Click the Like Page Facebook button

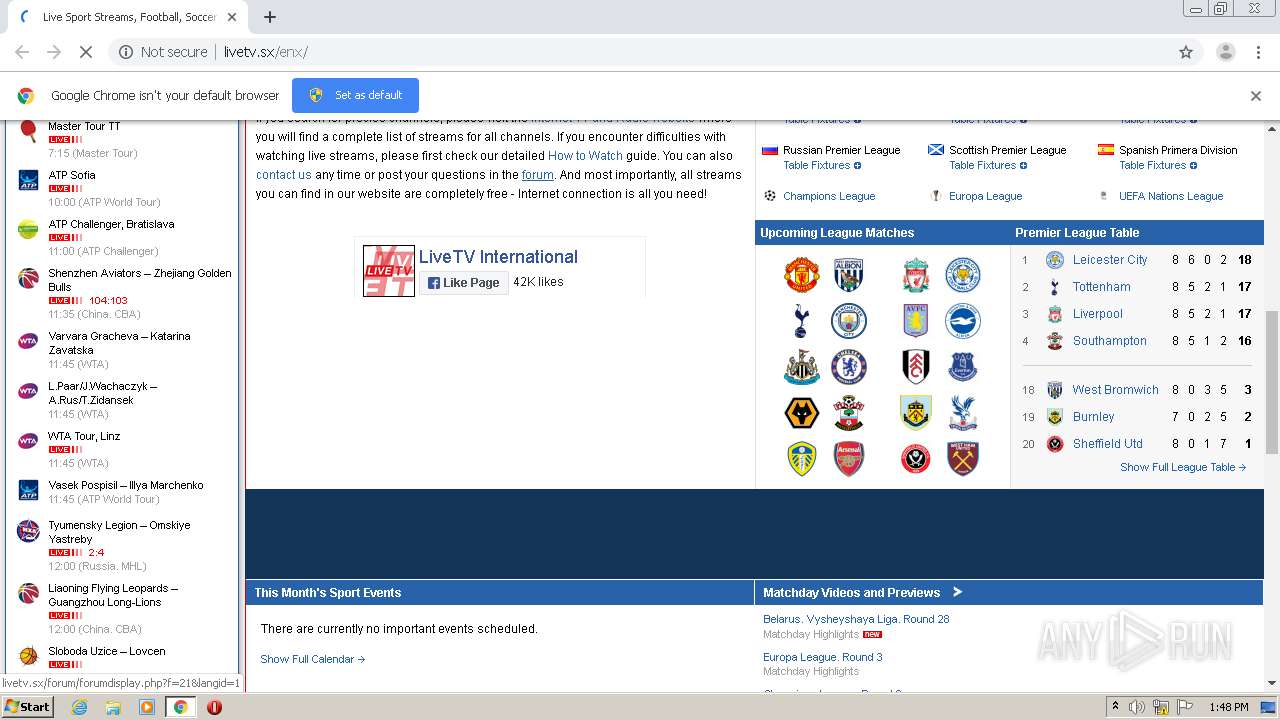463,283
